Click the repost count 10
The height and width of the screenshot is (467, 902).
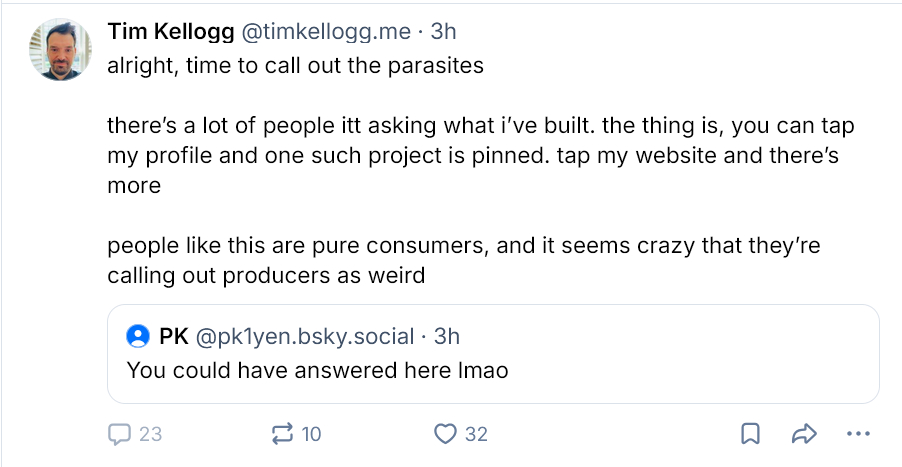tap(311, 434)
